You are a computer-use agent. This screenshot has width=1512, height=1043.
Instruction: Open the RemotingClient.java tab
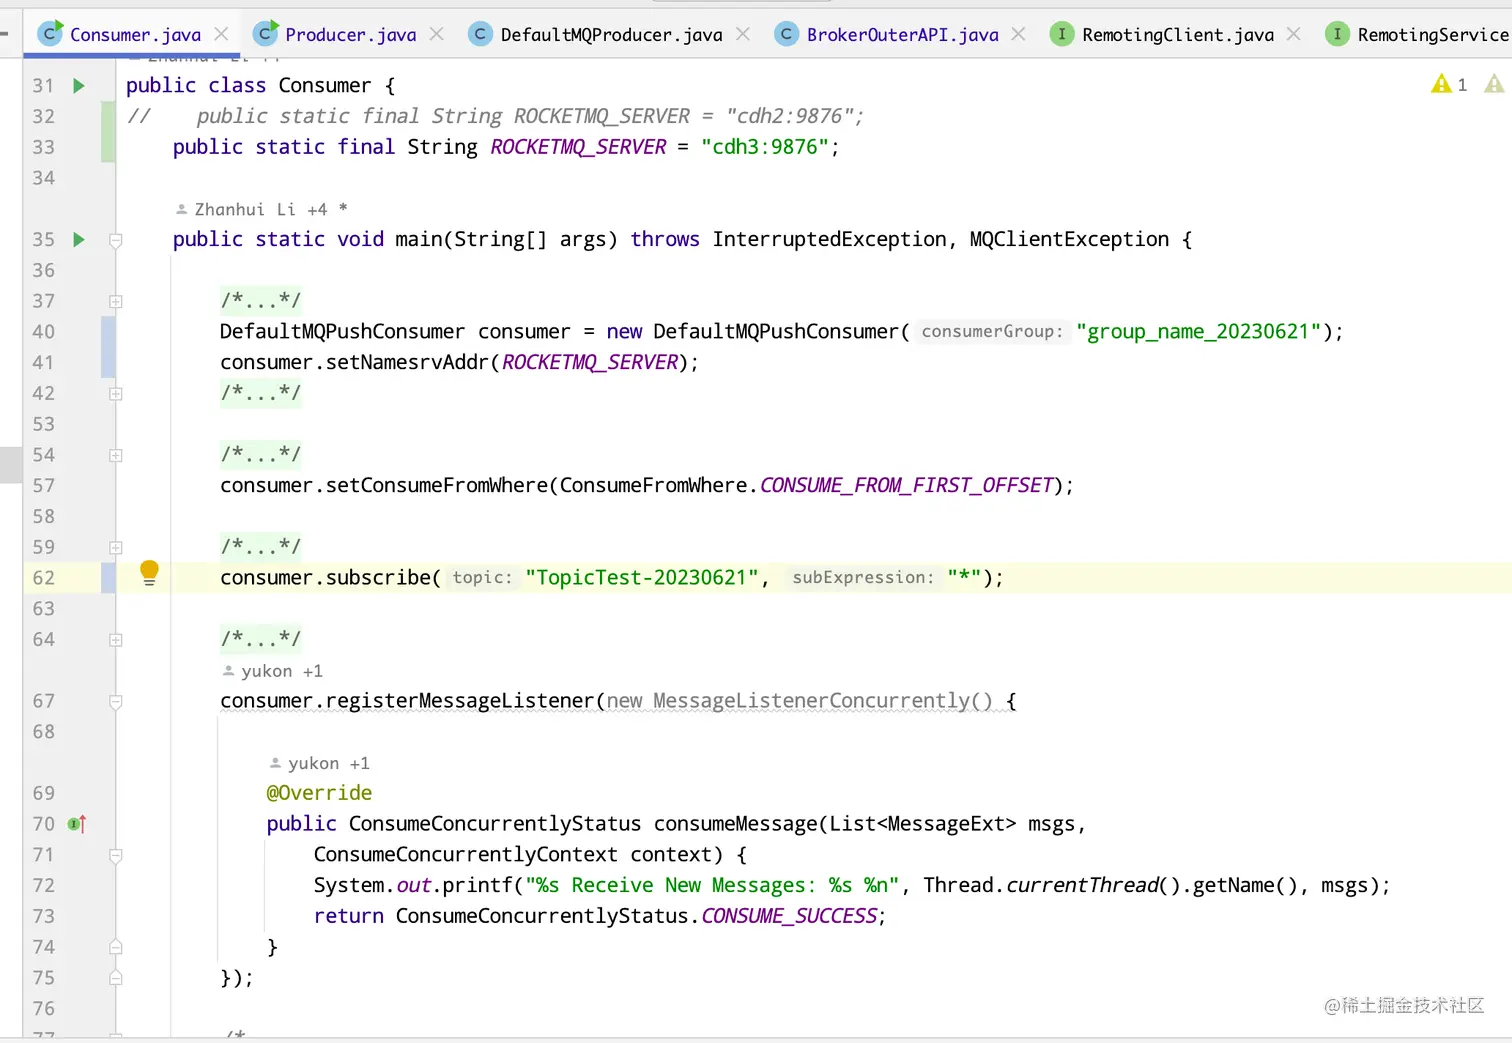1177,34
